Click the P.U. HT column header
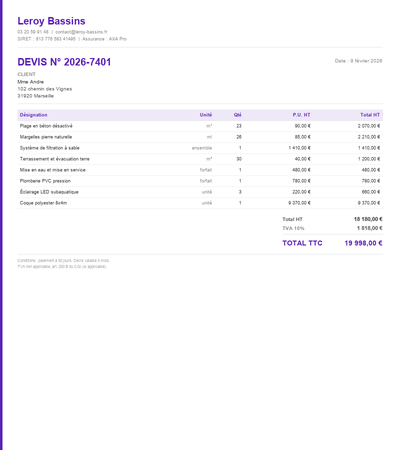 301,115
